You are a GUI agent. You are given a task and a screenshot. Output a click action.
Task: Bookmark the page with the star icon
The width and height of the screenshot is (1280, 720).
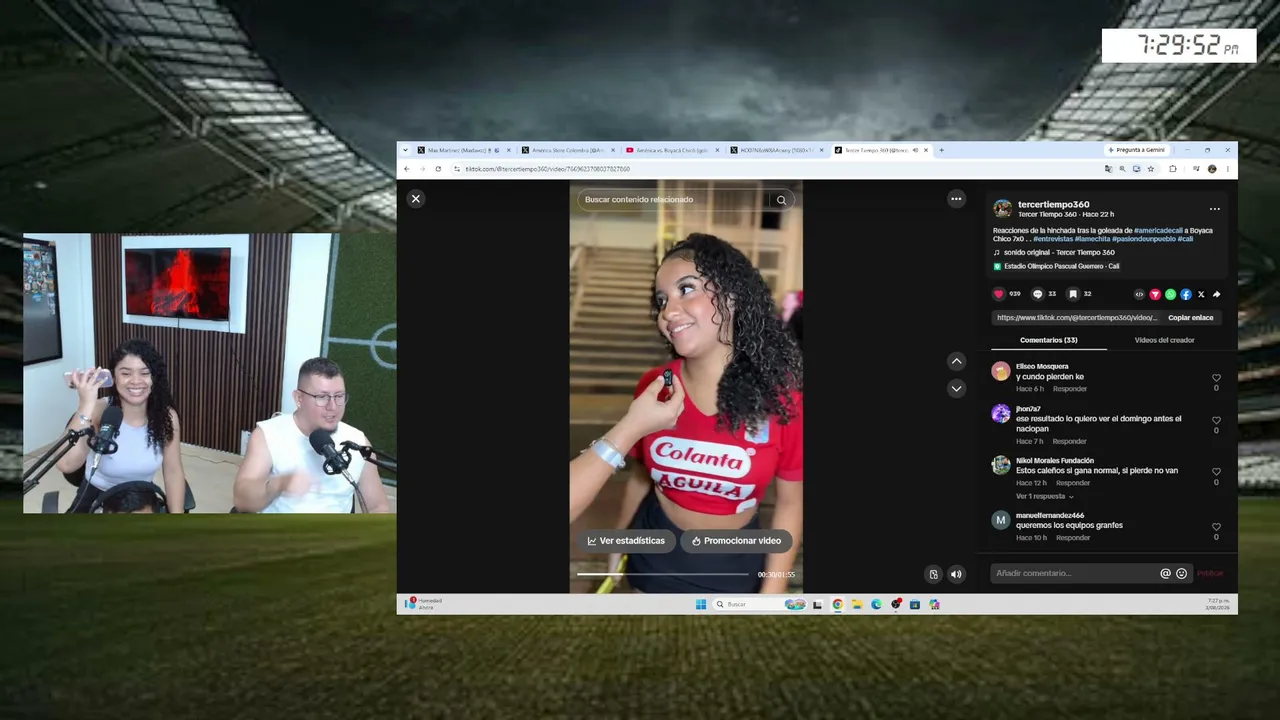click(1151, 169)
